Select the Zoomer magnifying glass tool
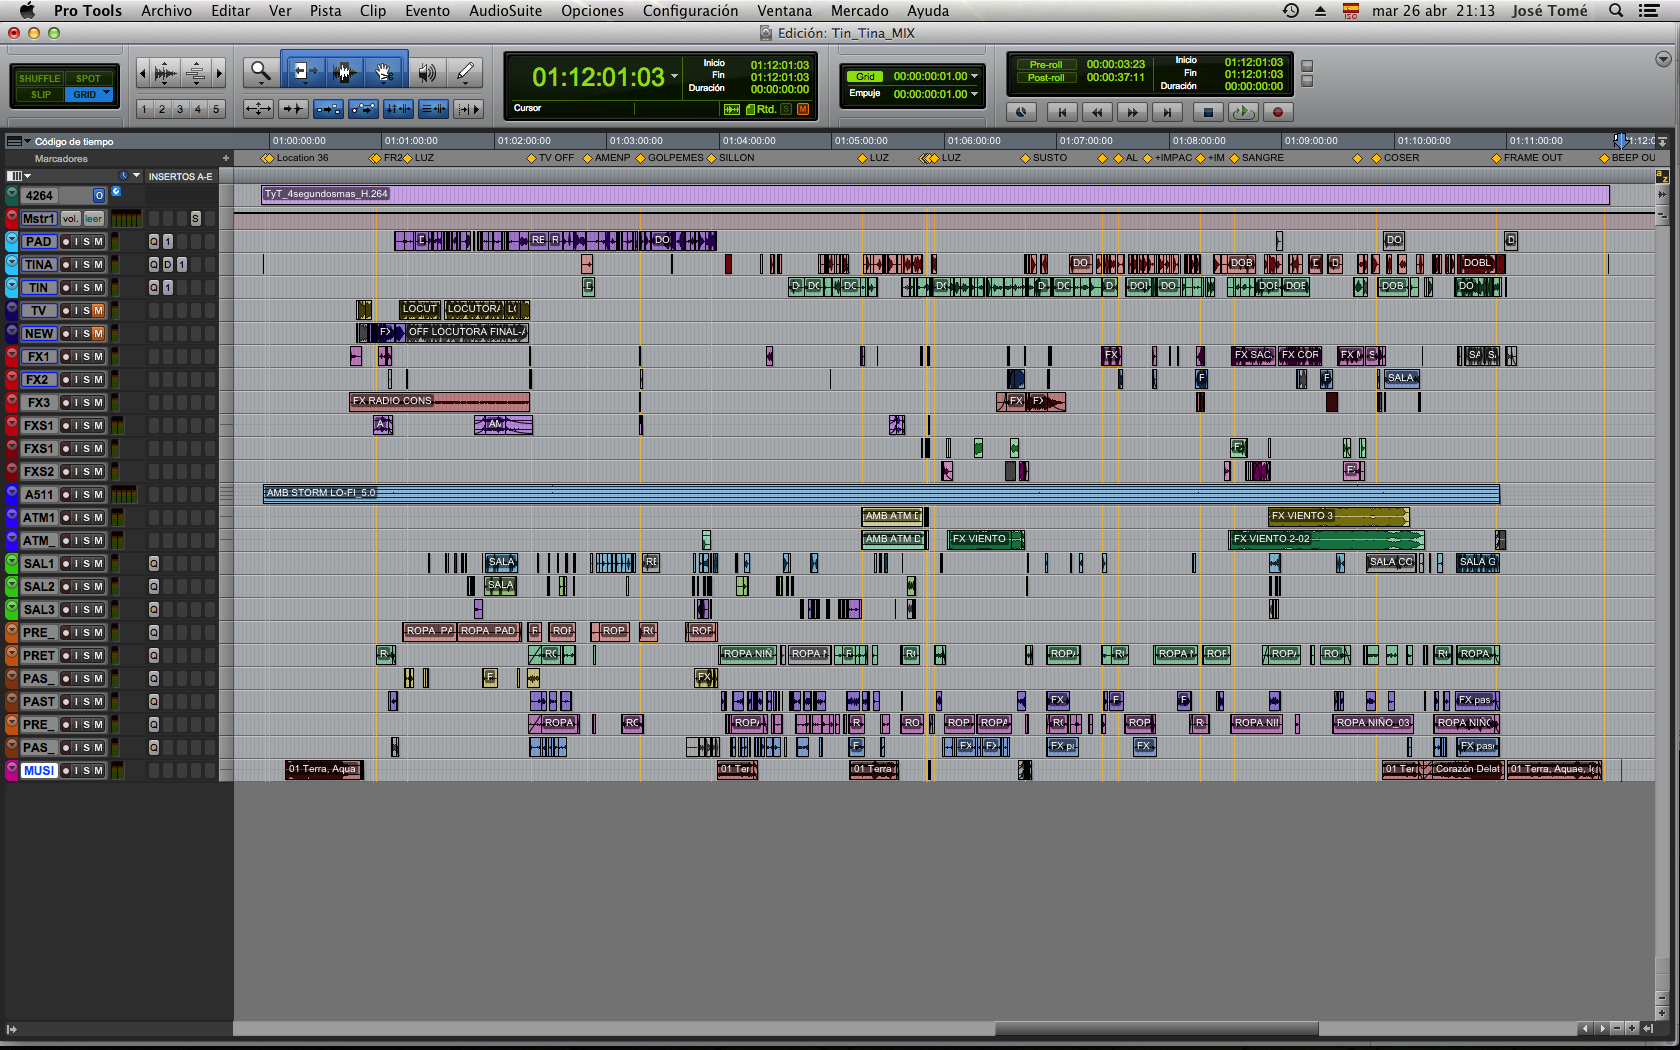Image resolution: width=1680 pixels, height=1050 pixels. 260,72
